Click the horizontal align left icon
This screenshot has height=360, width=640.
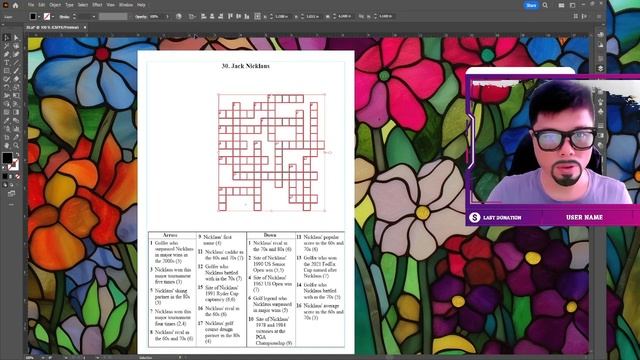(203, 16)
